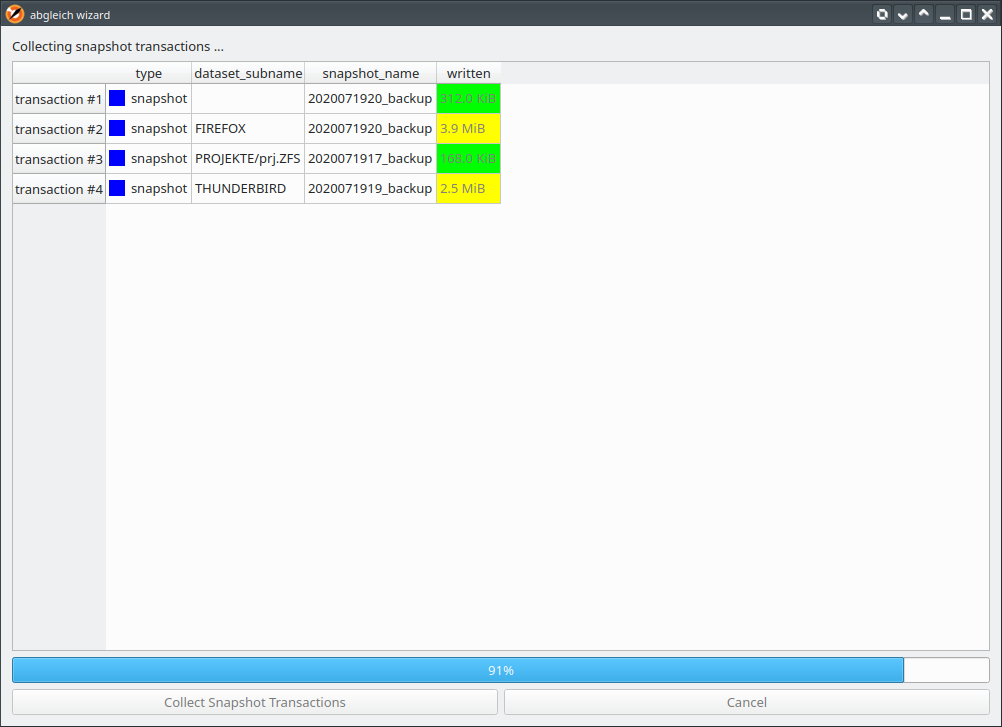Sort by the written column header
Viewport: 1002px width, 727px height.
coord(468,73)
